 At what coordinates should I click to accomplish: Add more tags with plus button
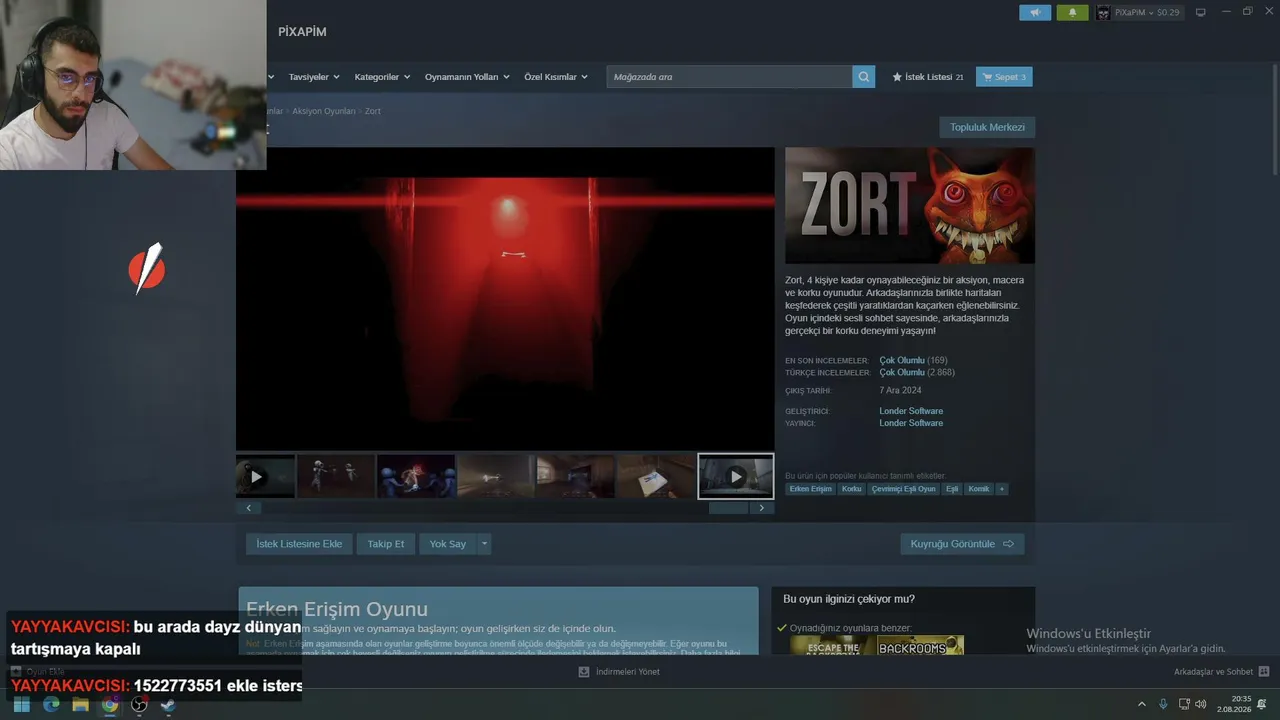1001,489
